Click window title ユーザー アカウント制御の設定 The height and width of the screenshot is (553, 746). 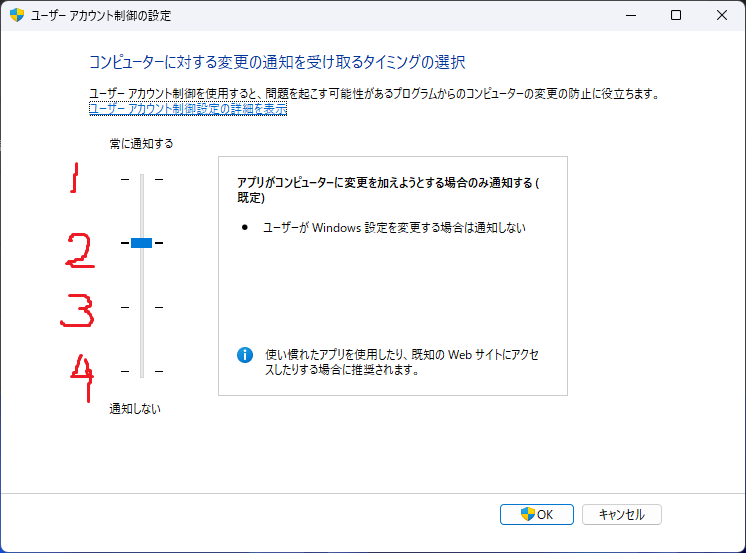point(101,16)
